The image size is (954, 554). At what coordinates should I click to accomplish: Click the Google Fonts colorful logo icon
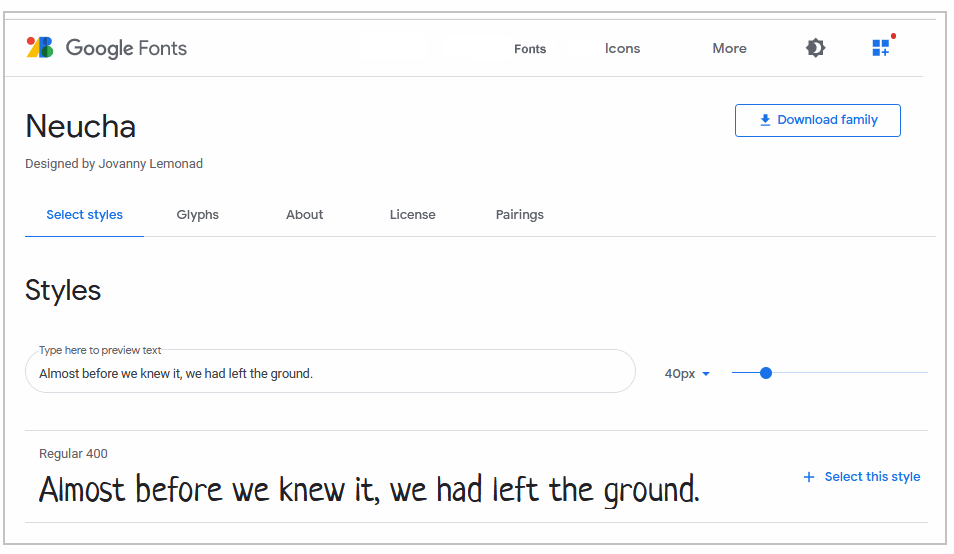[x=40, y=47]
